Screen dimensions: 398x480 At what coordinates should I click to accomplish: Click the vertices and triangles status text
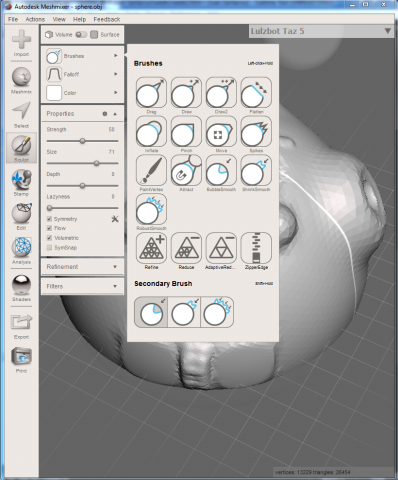click(x=312, y=472)
